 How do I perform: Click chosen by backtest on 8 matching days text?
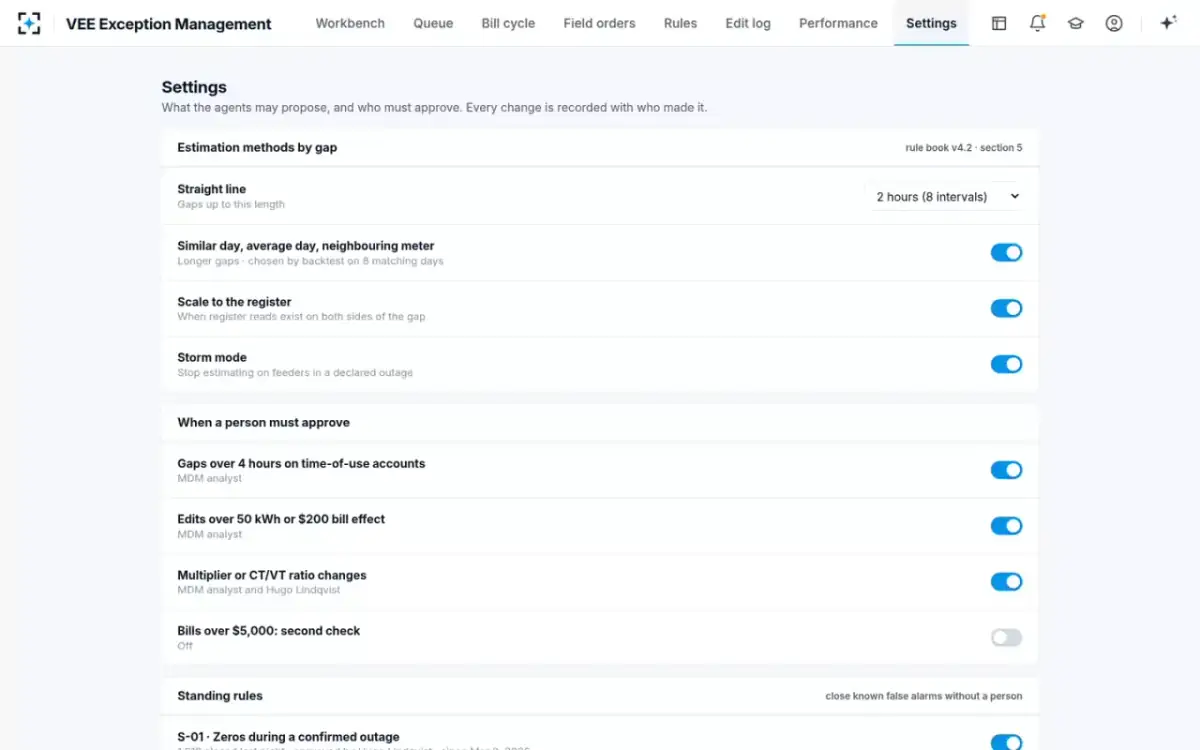(x=346, y=261)
